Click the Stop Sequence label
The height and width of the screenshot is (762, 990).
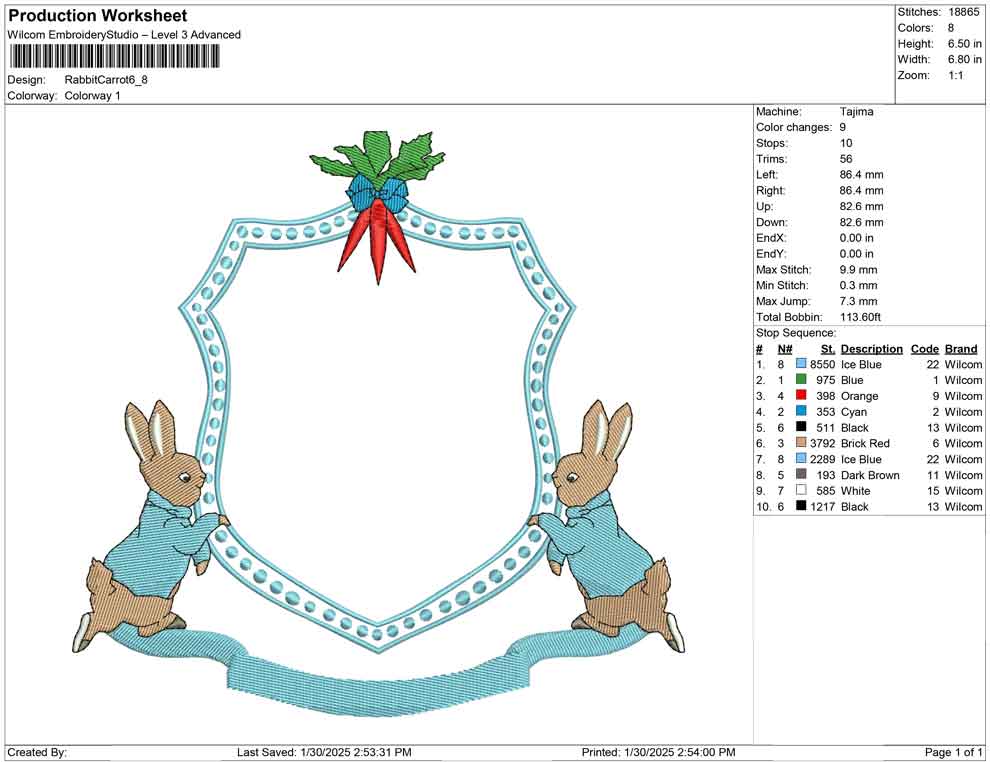(x=796, y=333)
